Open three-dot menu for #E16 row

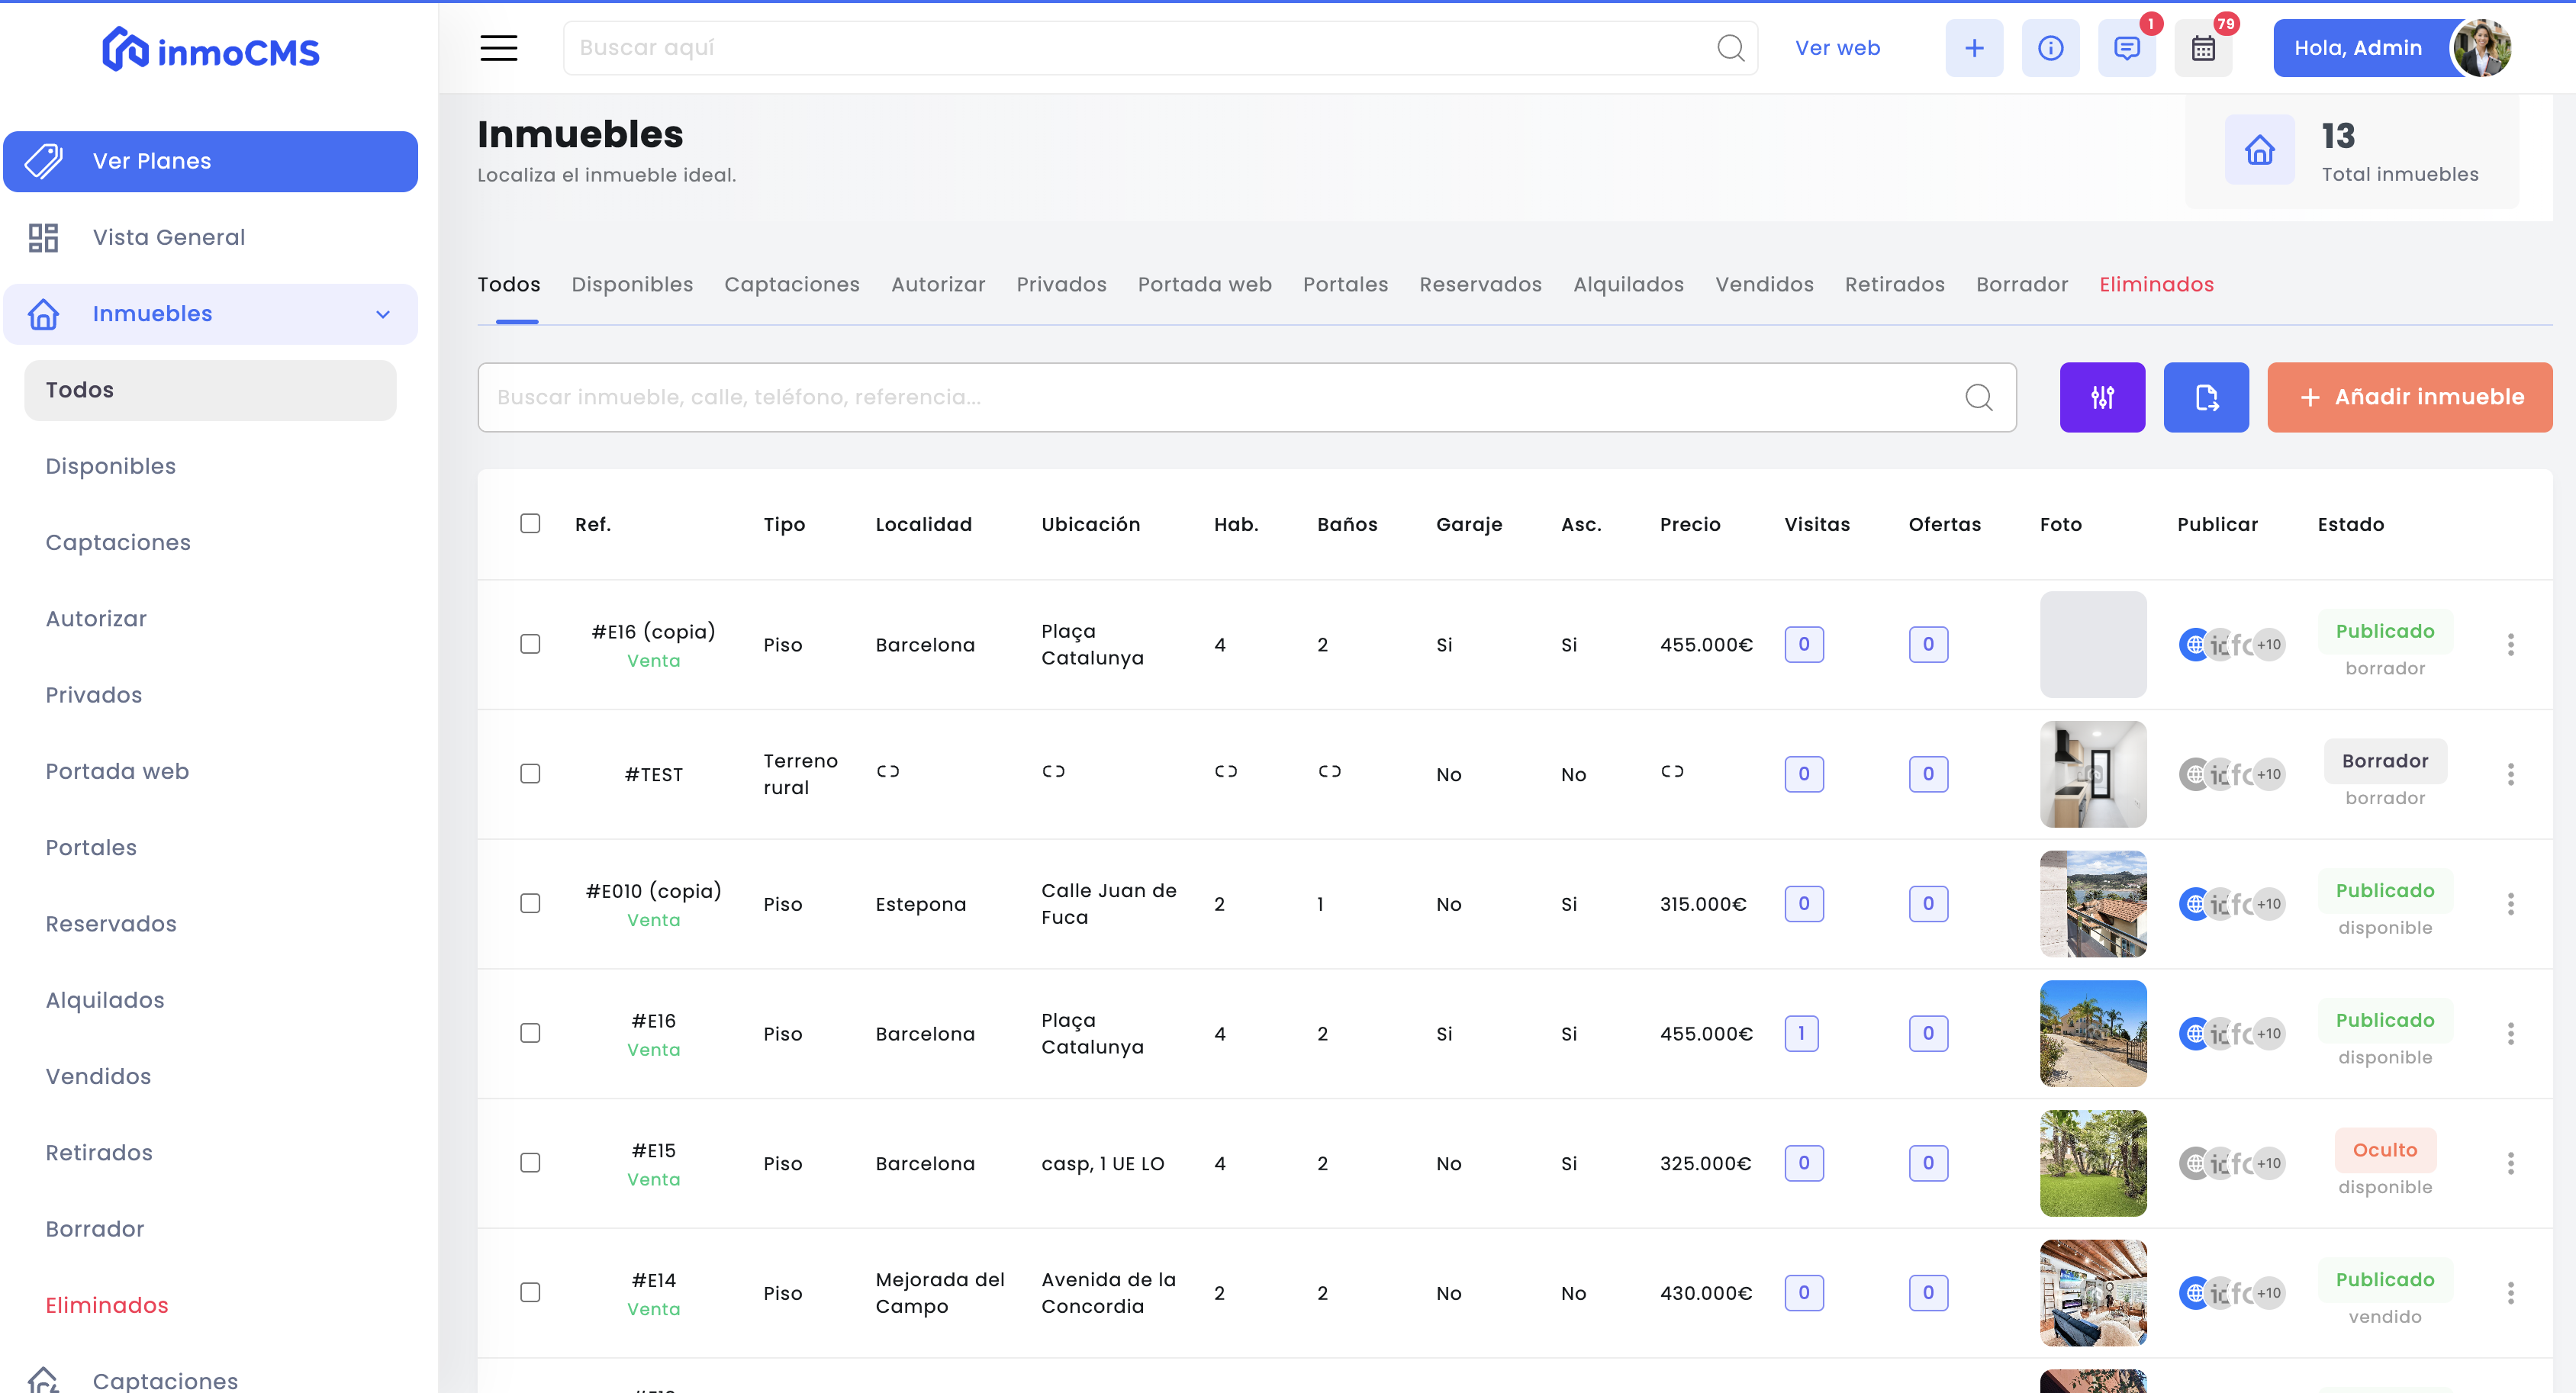click(2510, 1034)
